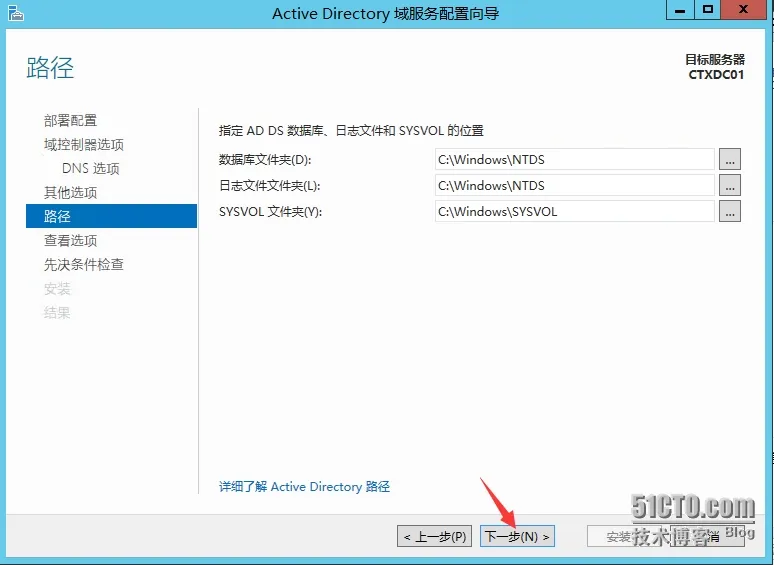Screen dimensions: 774x565
Task: Click the 指定 AD DS 数据库 description text
Action: (351, 131)
